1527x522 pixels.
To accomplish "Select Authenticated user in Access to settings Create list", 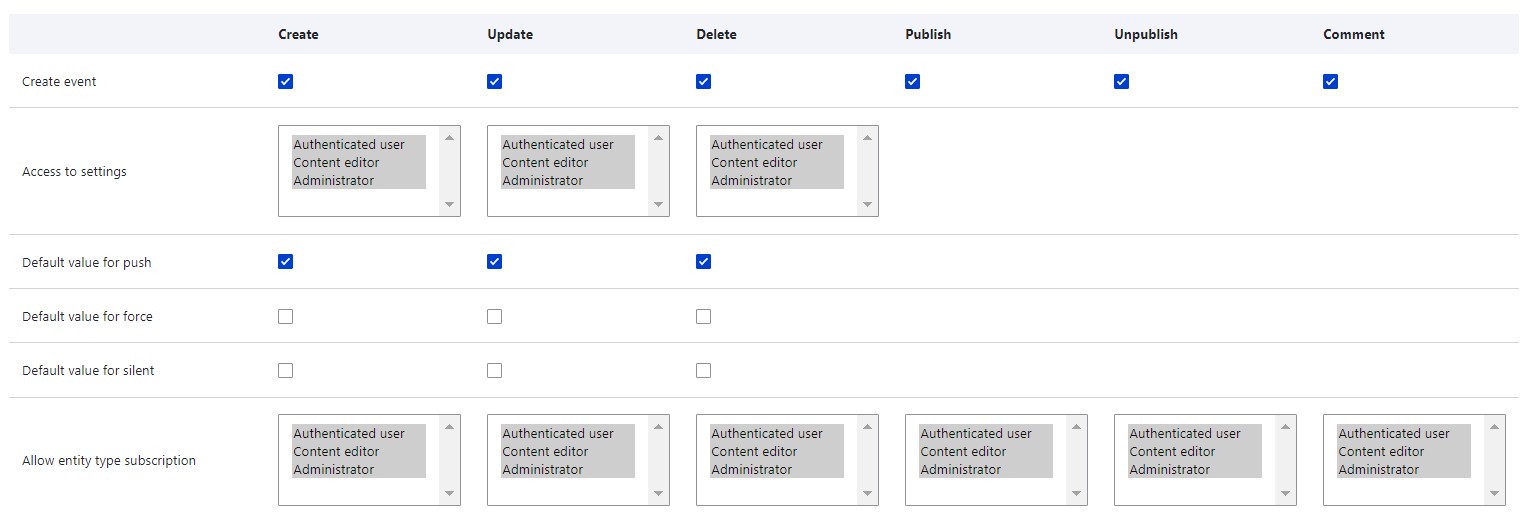I will tap(349, 145).
